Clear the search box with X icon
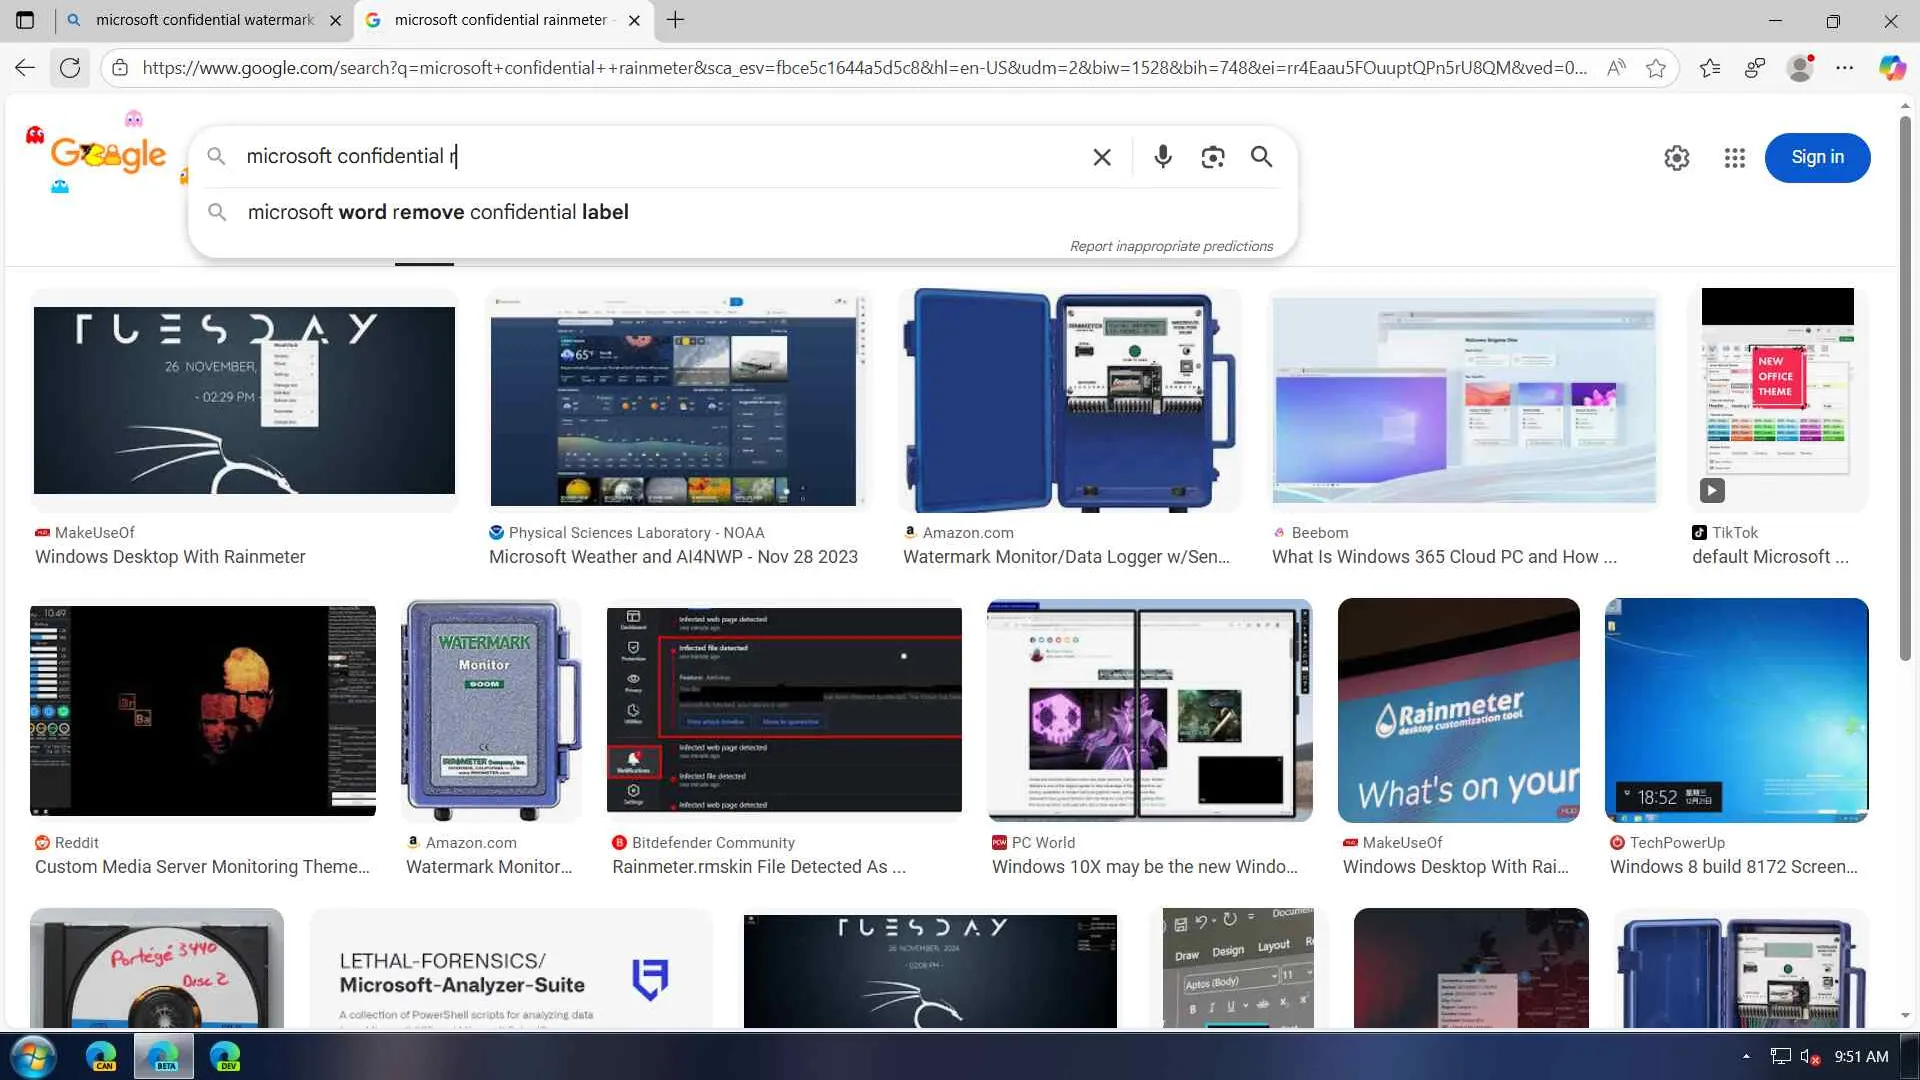The height and width of the screenshot is (1080, 1920). coord(1101,157)
